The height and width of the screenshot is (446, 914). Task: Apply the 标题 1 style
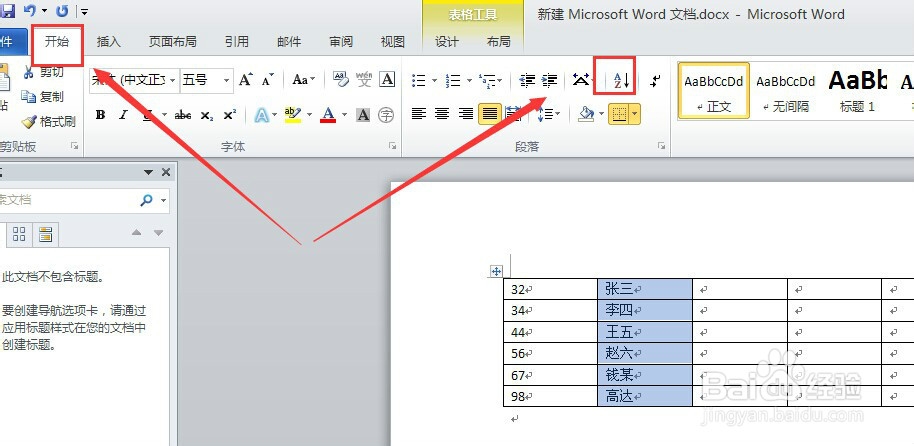(857, 91)
